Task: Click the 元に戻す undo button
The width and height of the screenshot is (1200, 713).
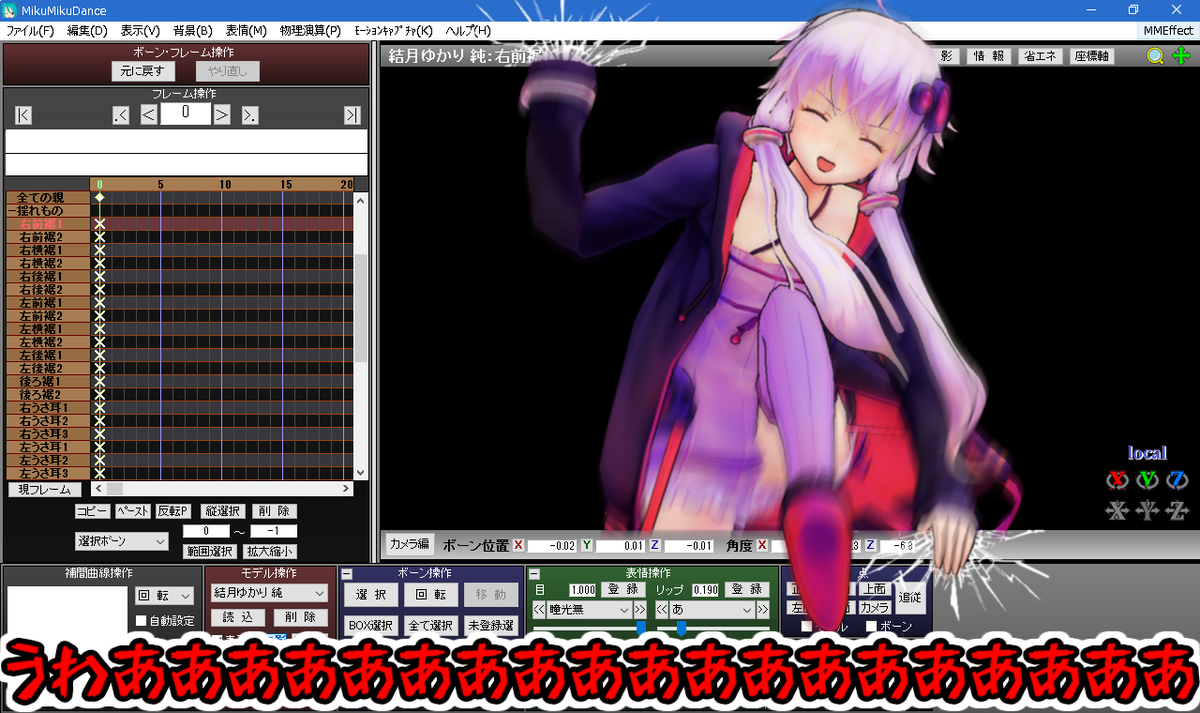Action: point(144,71)
